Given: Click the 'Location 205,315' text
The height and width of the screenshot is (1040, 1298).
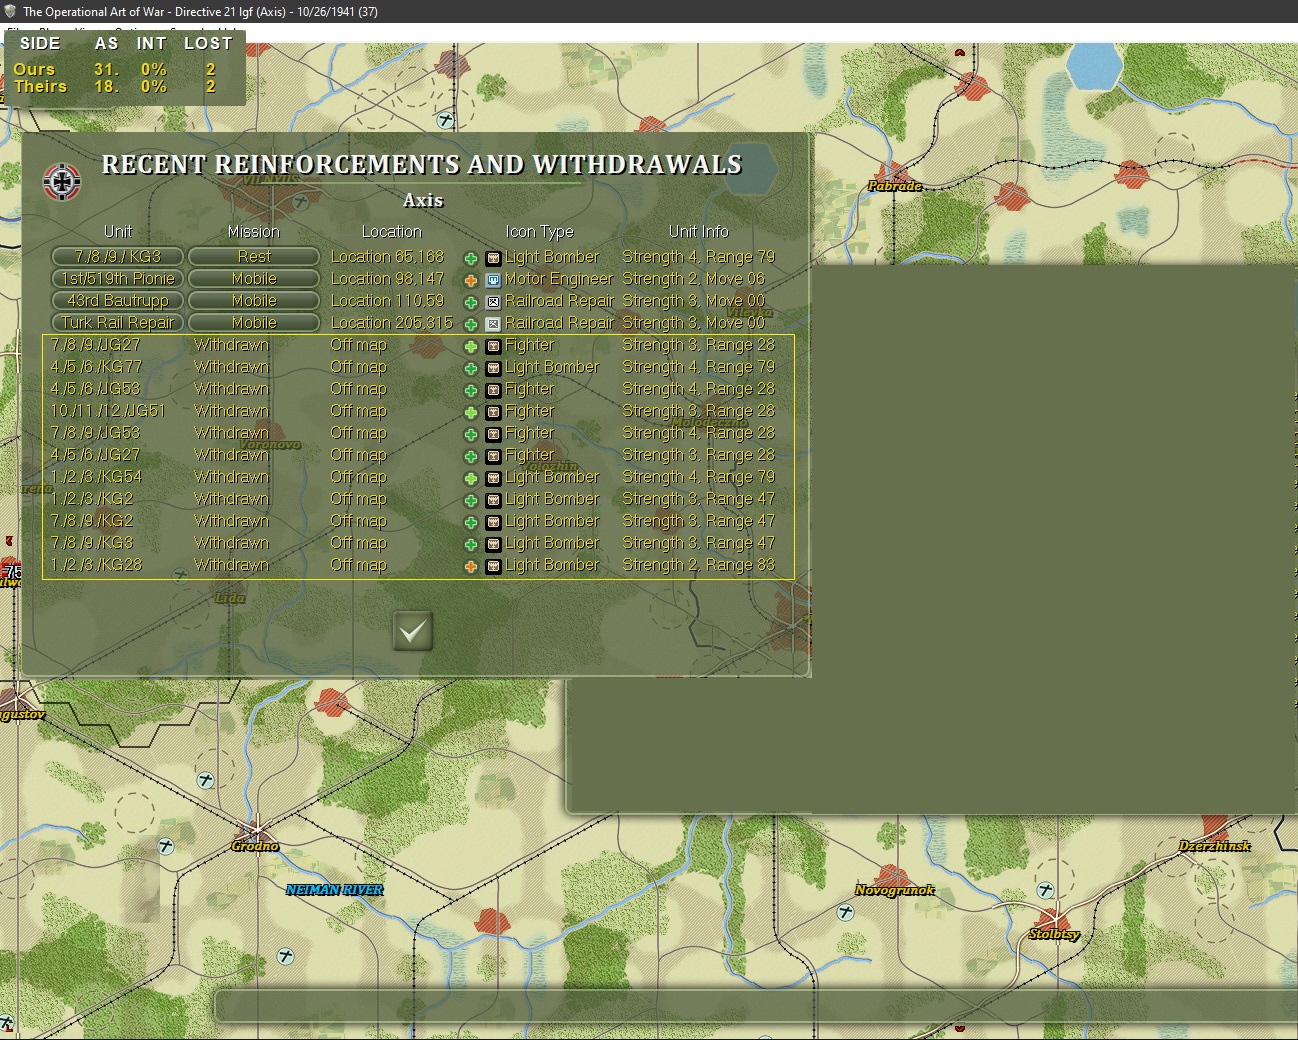Looking at the screenshot, I should [391, 323].
